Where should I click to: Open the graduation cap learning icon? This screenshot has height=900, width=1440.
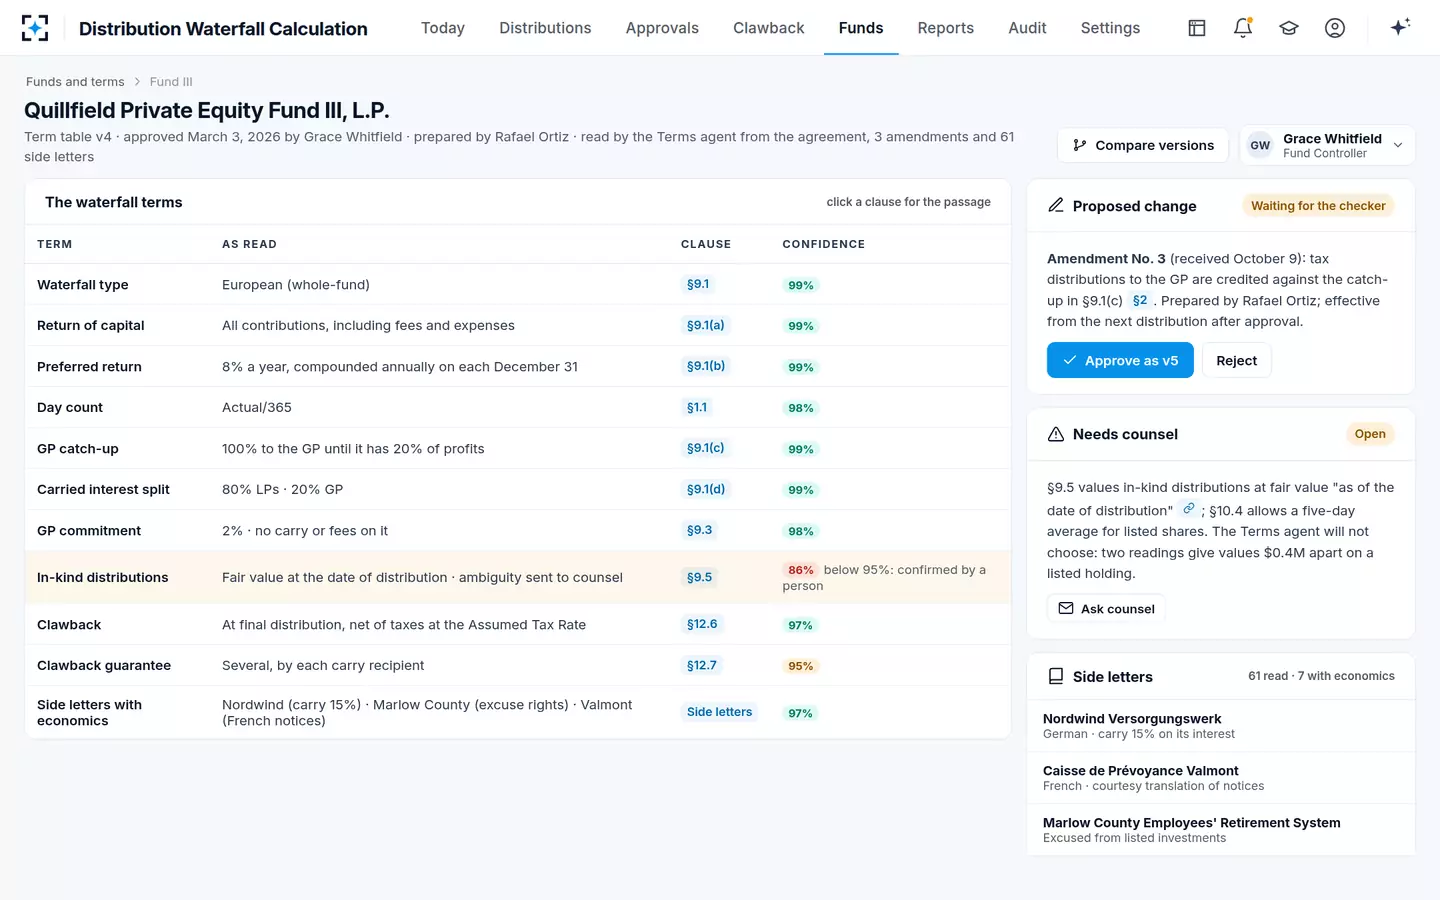coord(1289,28)
